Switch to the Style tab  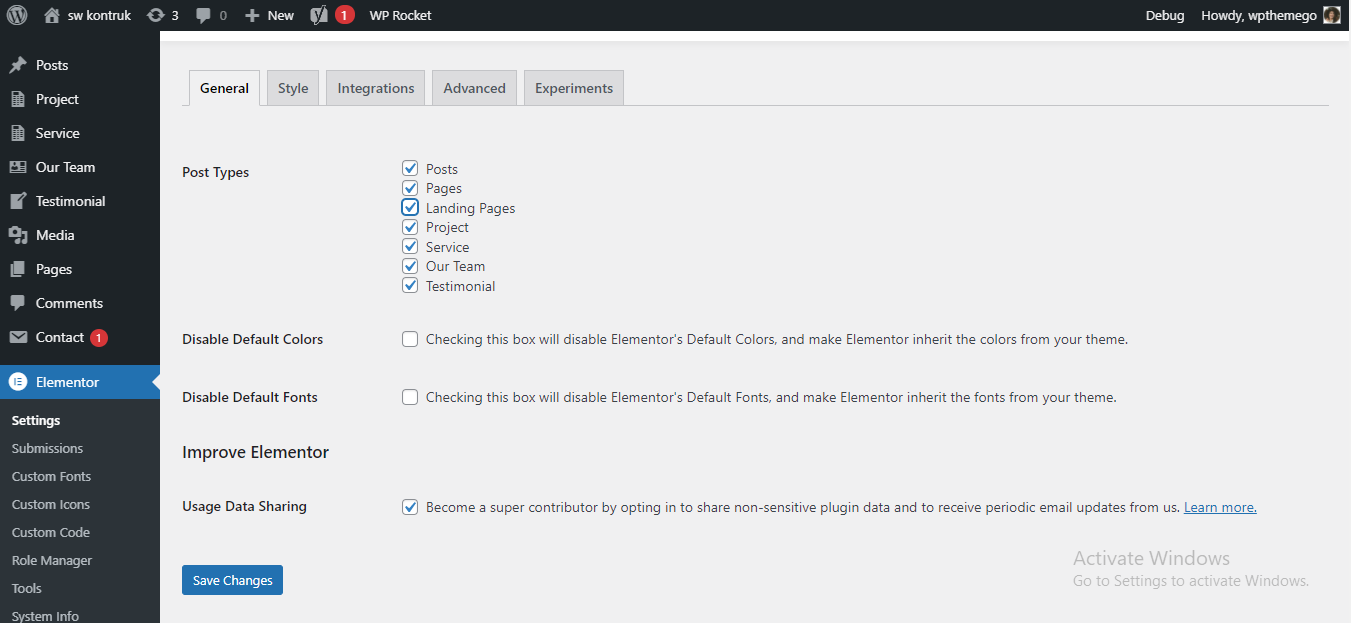tap(293, 88)
